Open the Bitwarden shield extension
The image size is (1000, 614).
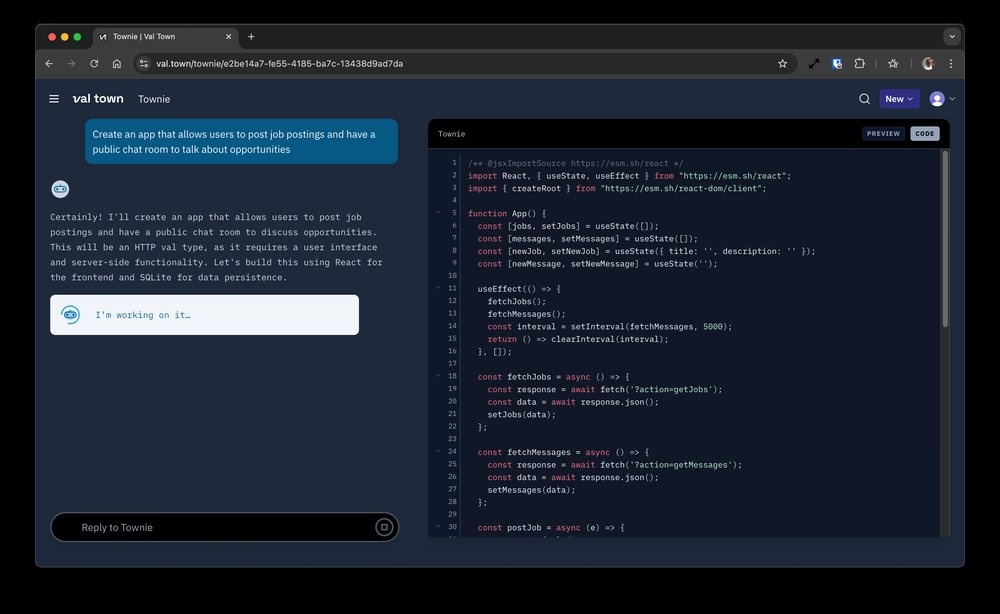pyautogui.click(x=837, y=64)
